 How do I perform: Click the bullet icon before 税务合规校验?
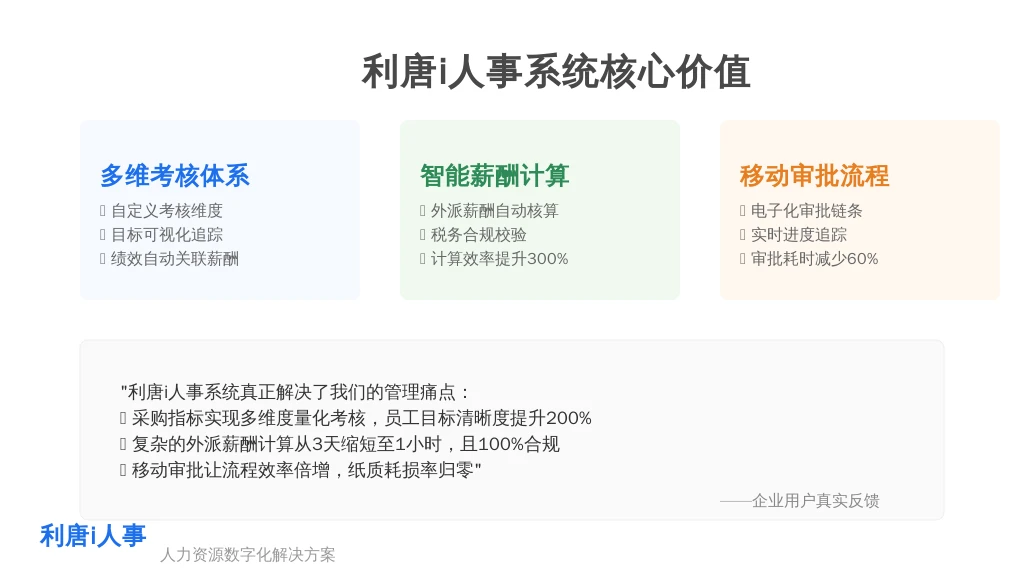click(x=423, y=234)
